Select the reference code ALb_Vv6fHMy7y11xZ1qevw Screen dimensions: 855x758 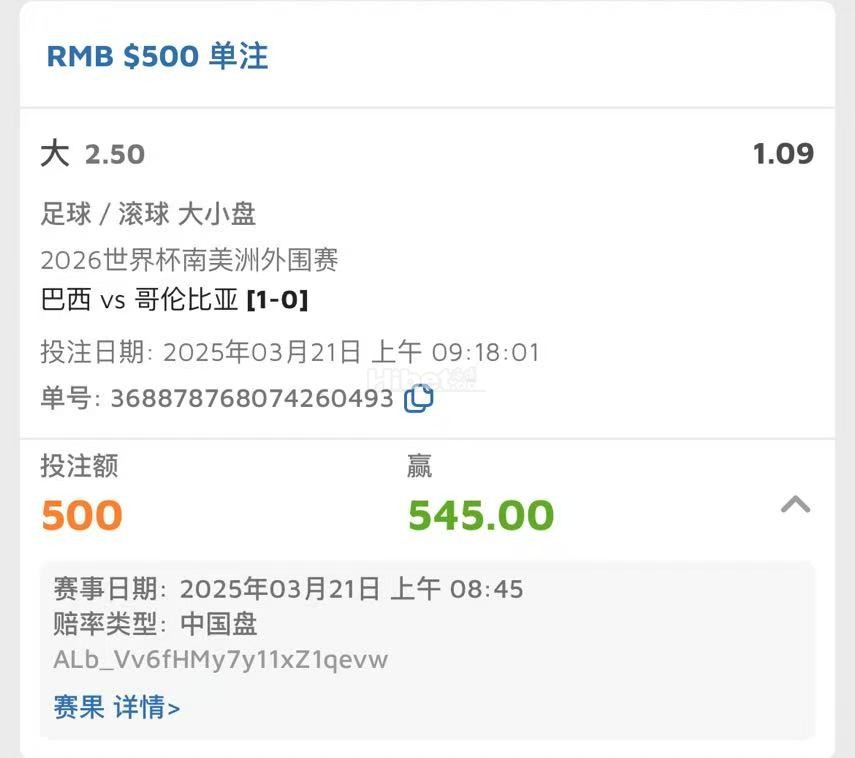click(220, 660)
